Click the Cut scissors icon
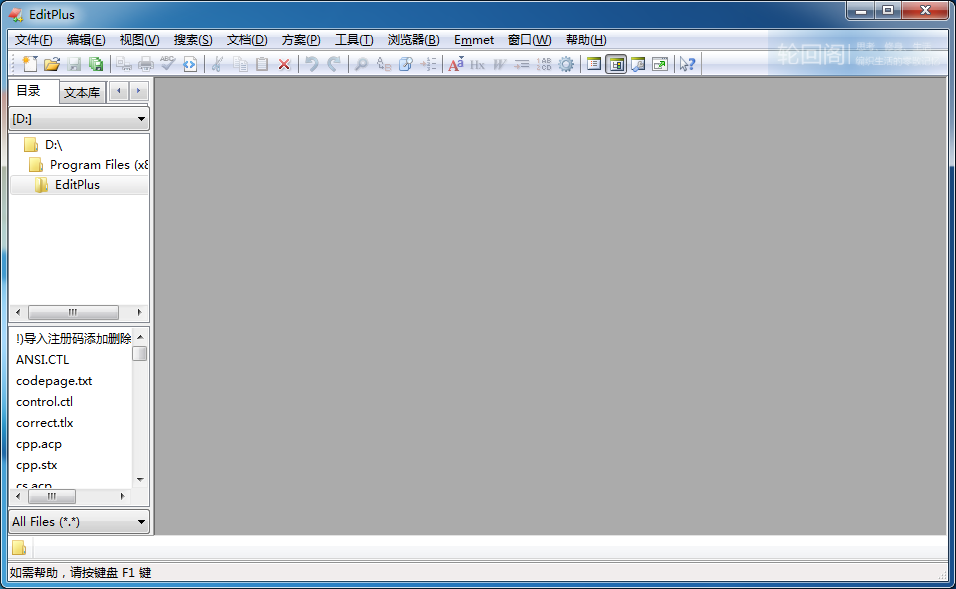956x589 pixels. [x=217, y=64]
